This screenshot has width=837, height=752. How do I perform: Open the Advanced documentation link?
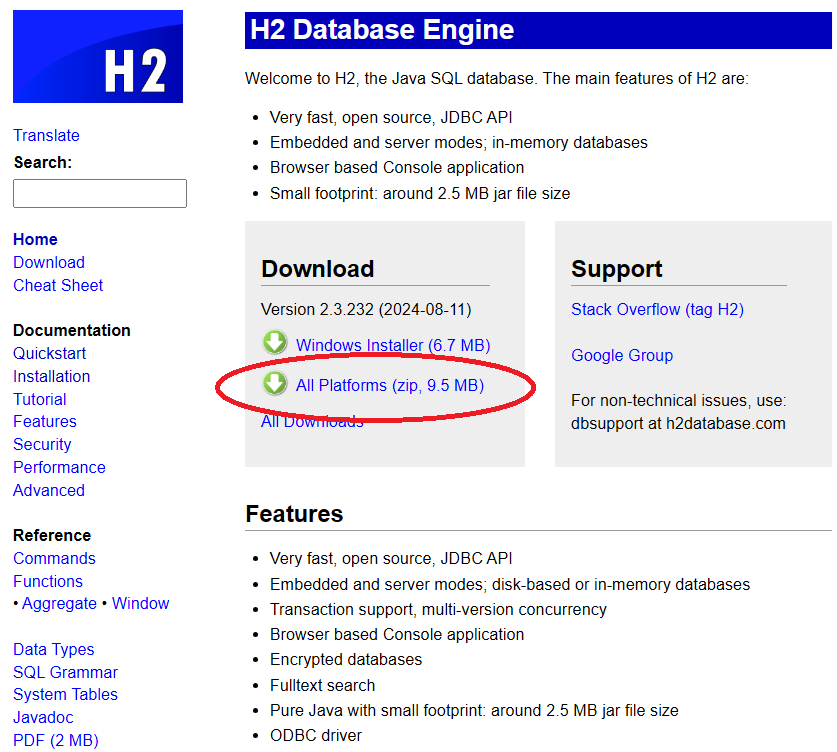coord(49,490)
